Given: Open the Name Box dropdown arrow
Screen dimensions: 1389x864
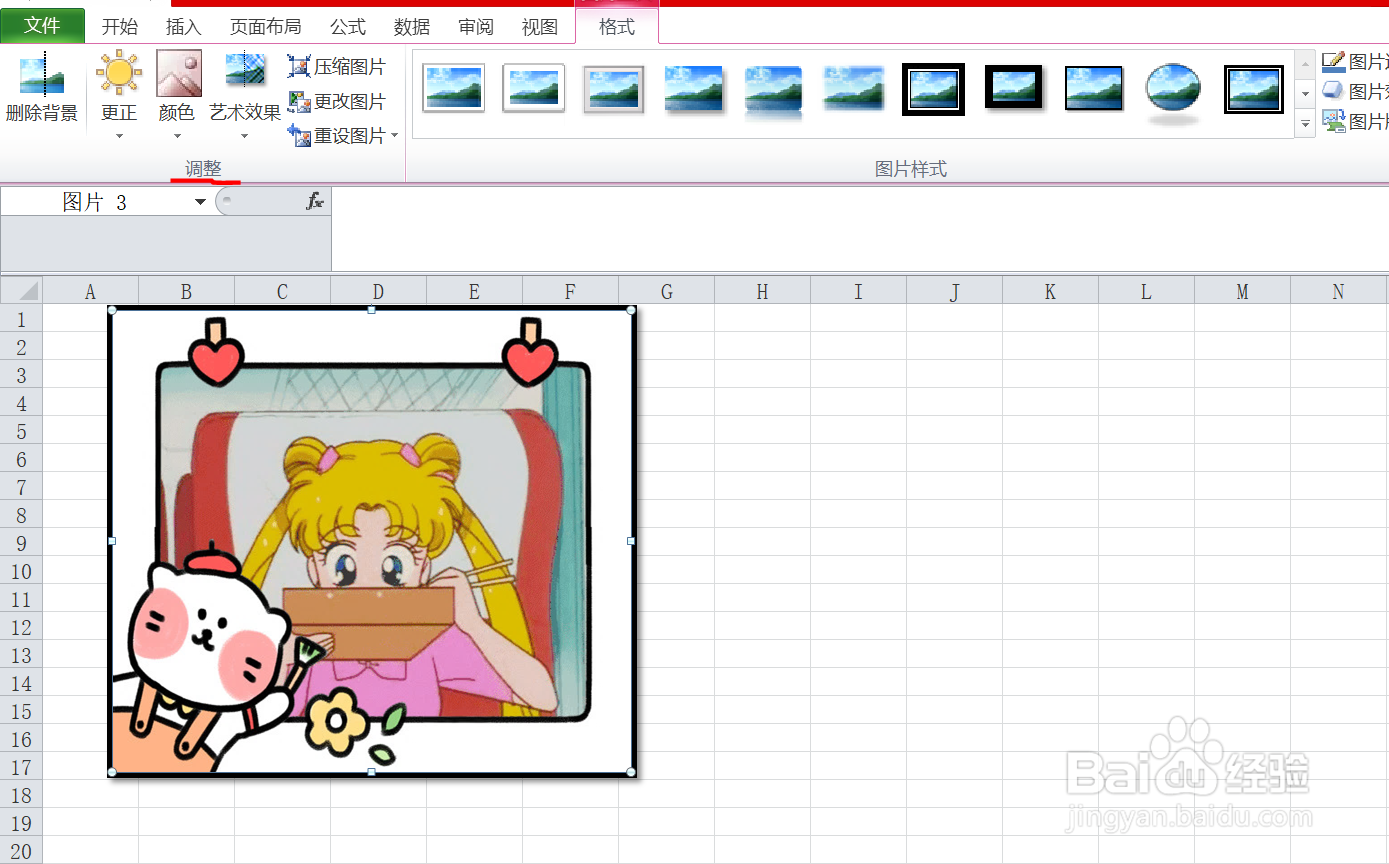Looking at the screenshot, I should click(x=201, y=202).
